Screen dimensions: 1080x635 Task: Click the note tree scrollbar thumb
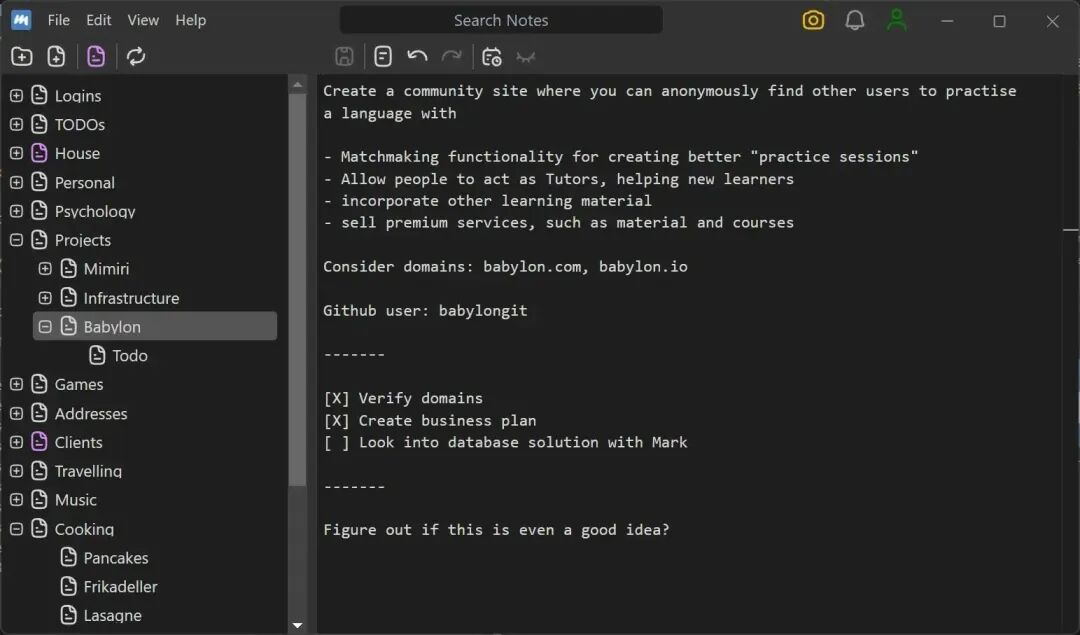298,289
